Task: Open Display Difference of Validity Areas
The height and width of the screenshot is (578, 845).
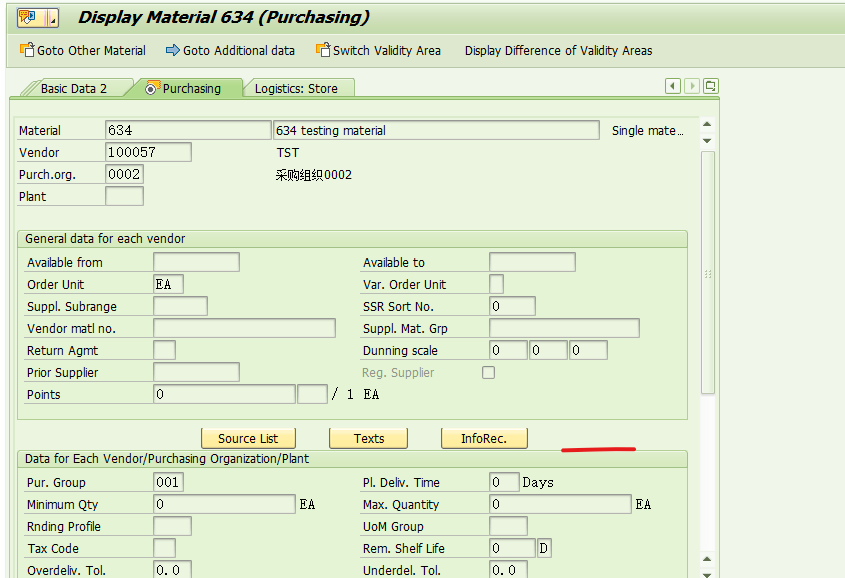Action: 558,51
